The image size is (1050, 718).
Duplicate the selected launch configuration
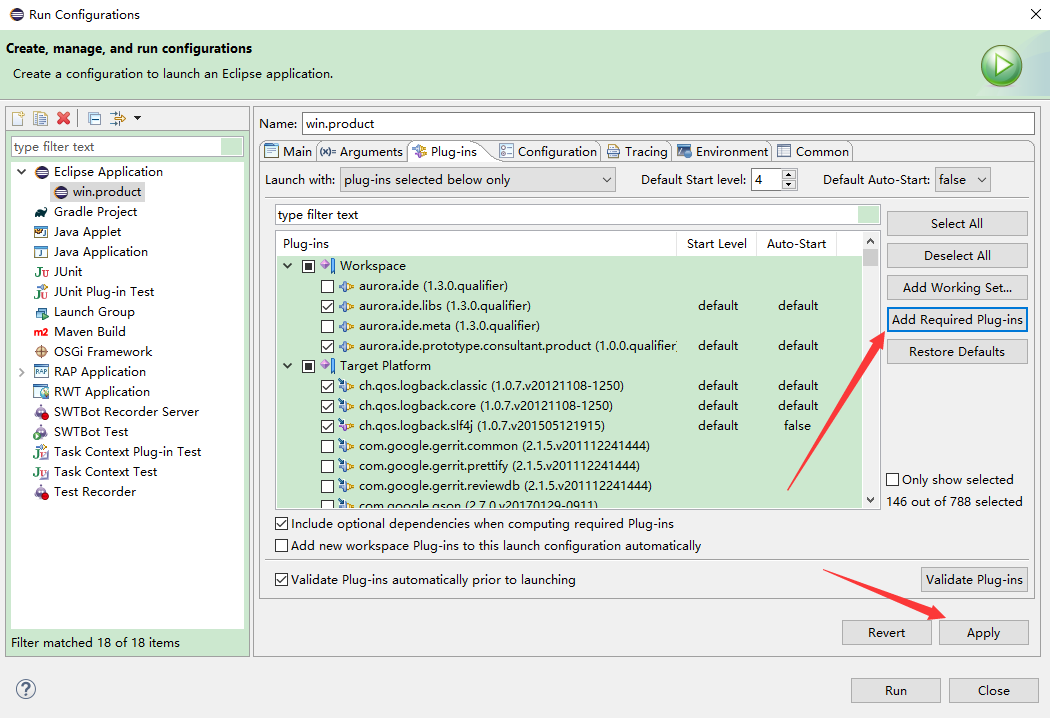pos(40,118)
